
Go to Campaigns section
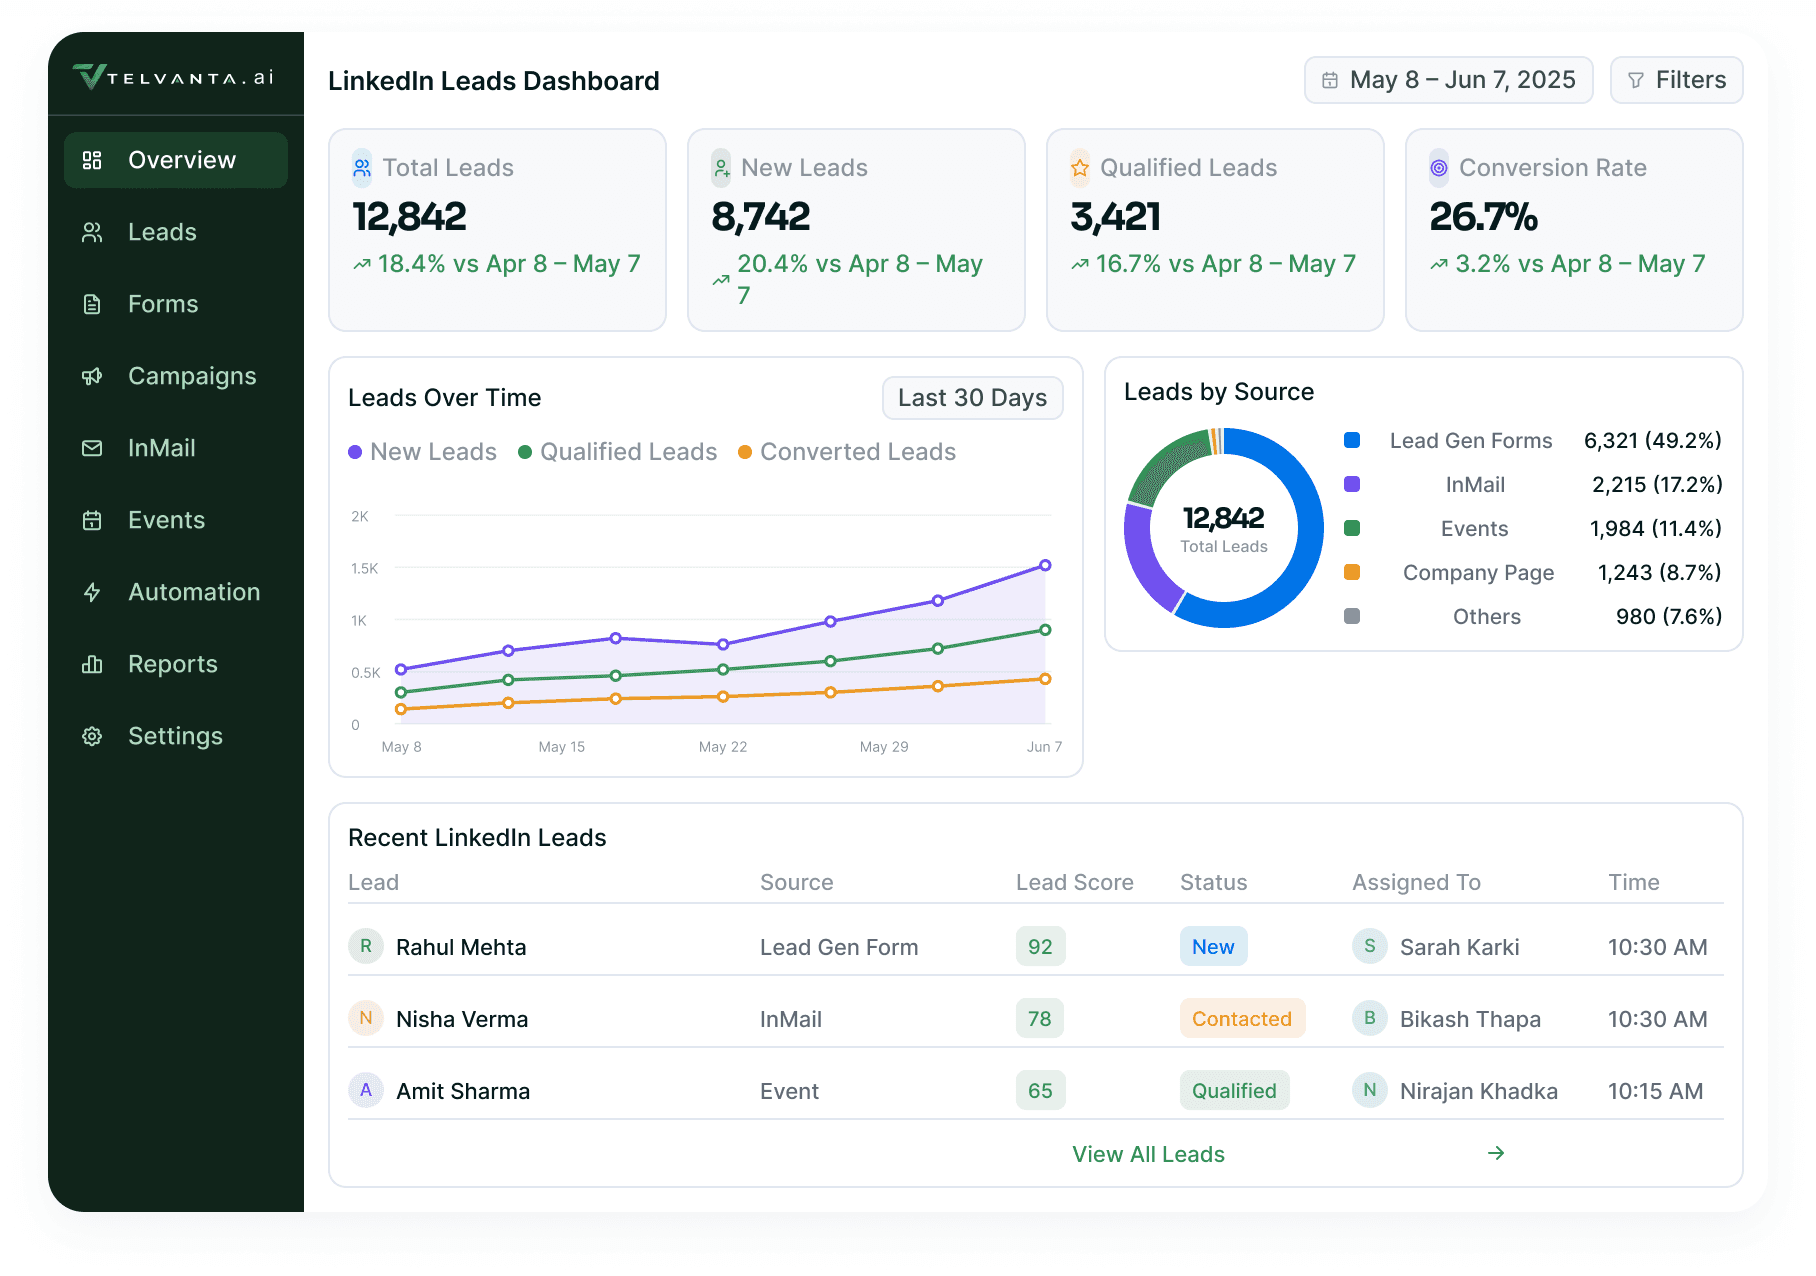176,376
